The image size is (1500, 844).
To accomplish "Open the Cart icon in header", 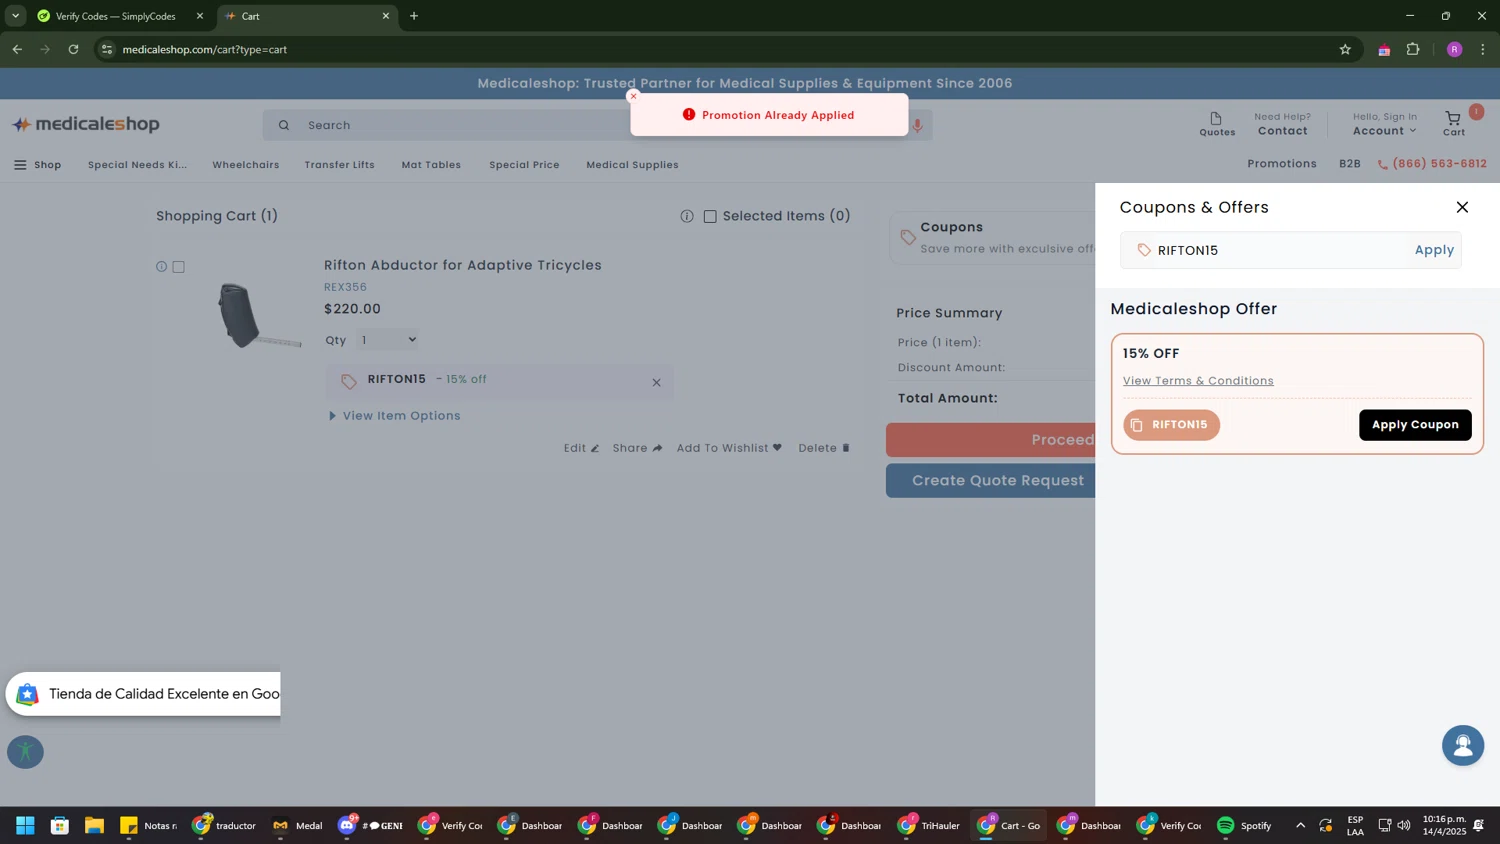I will pyautogui.click(x=1454, y=124).
